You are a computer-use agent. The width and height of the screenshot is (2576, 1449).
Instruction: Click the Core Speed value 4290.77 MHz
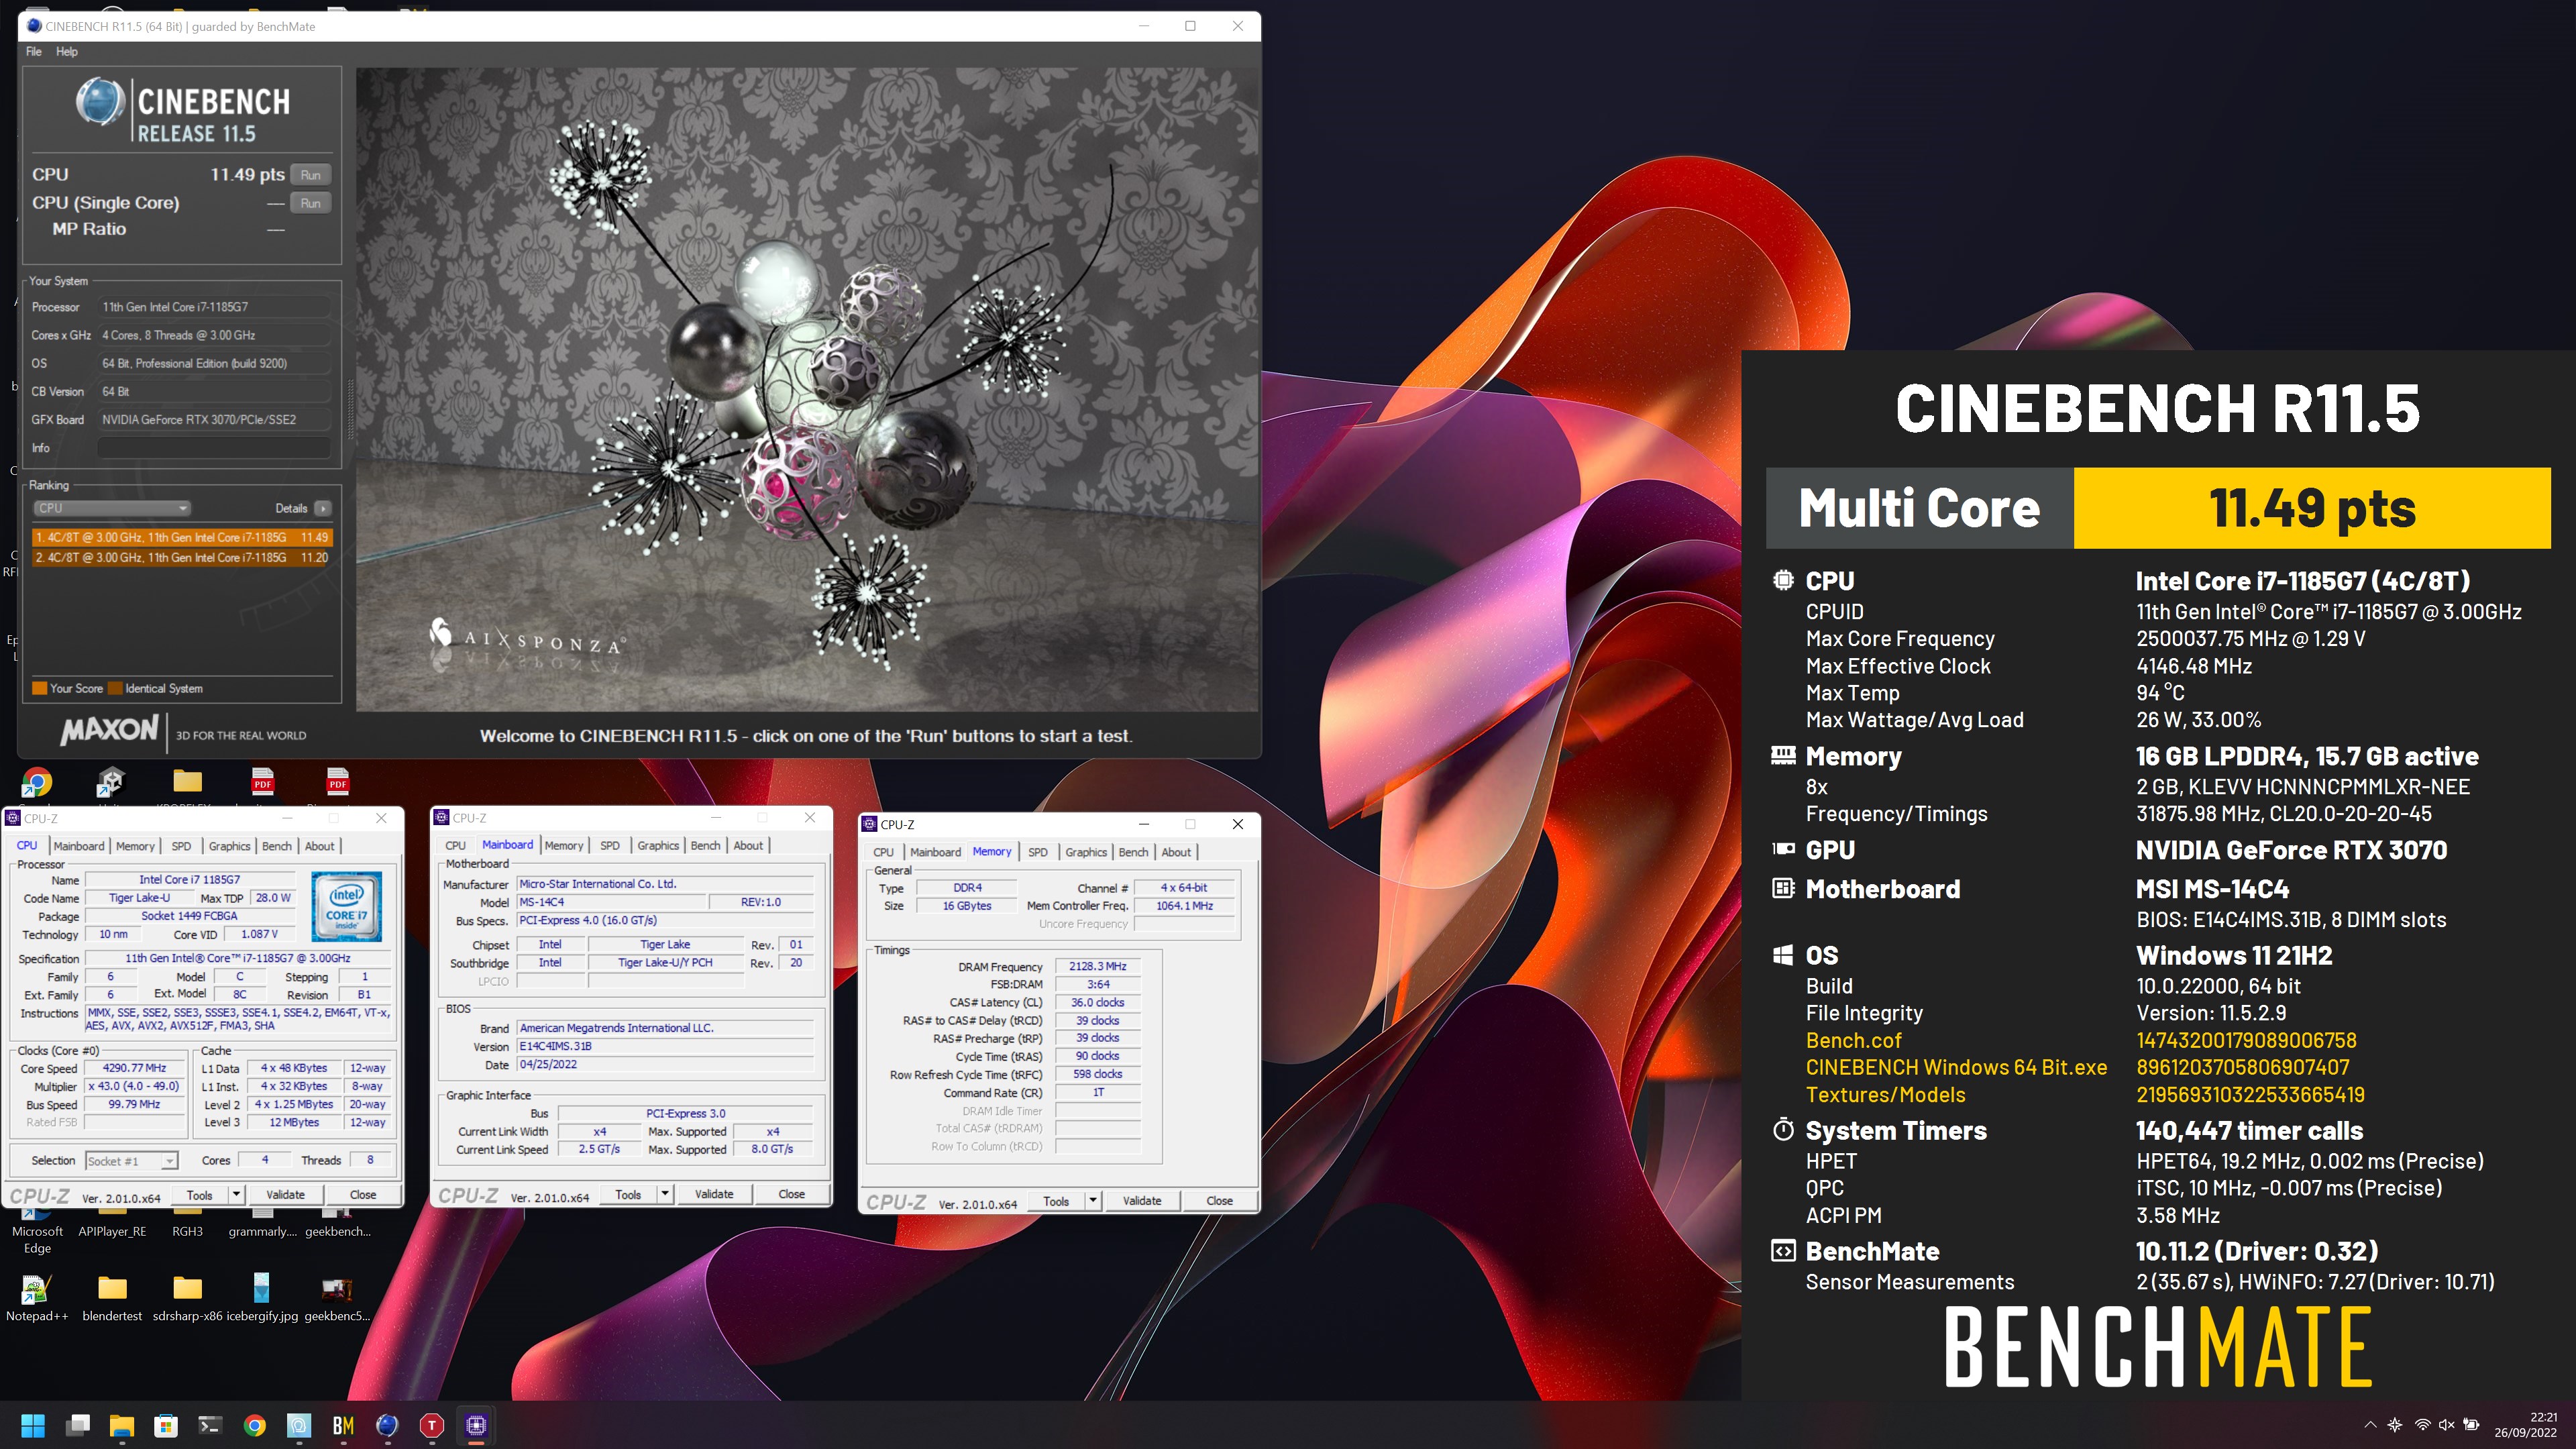pyautogui.click(x=135, y=1068)
